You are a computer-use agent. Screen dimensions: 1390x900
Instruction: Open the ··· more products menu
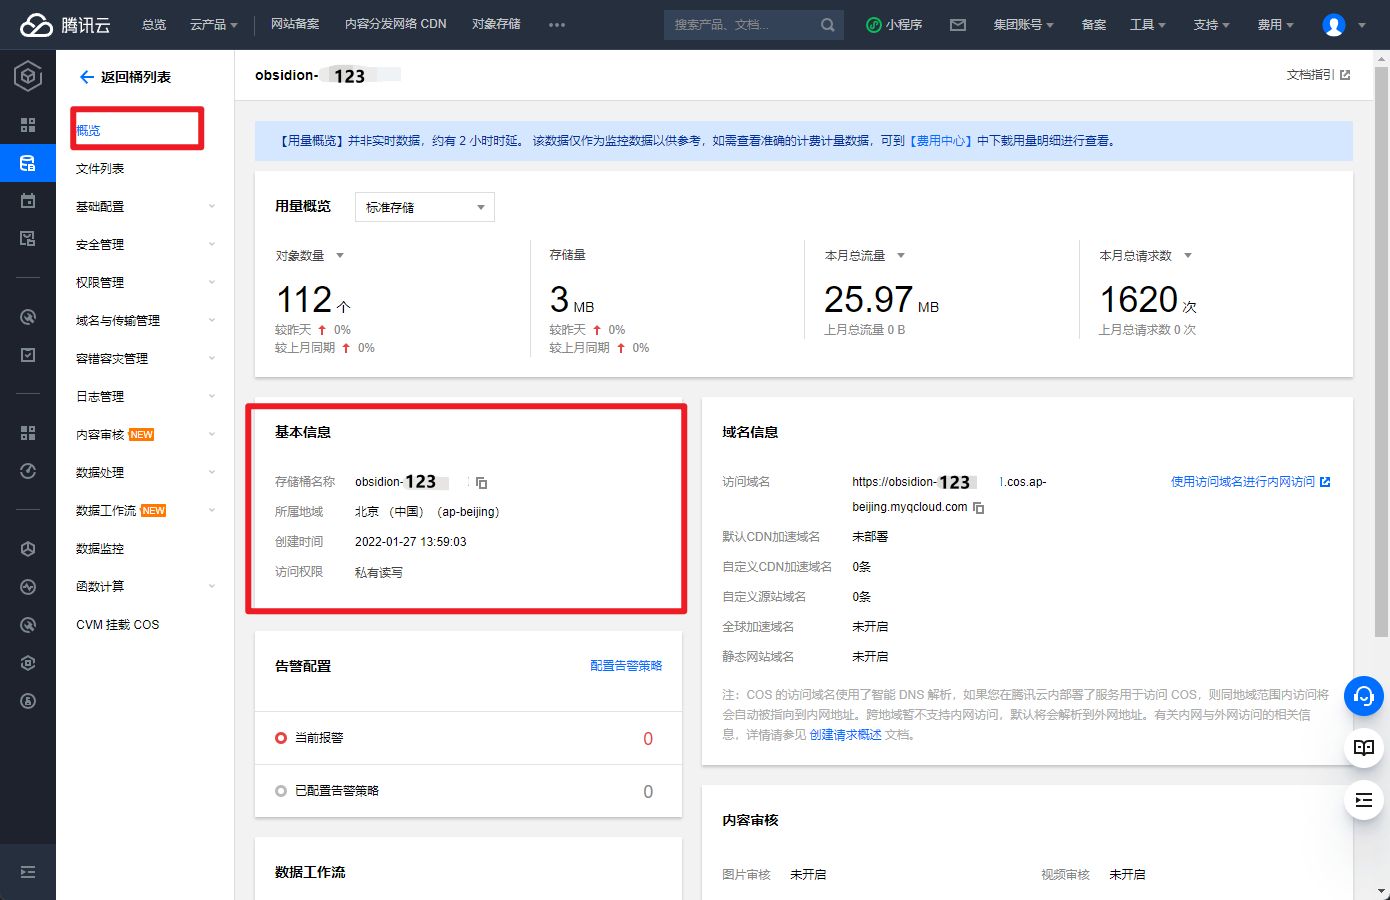pos(557,25)
